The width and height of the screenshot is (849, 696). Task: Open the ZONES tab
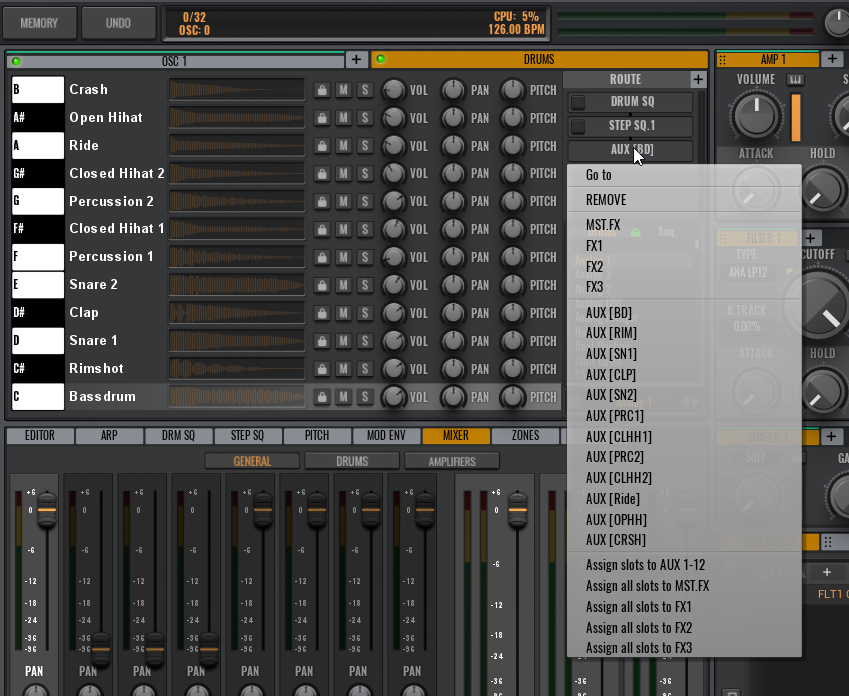click(x=525, y=435)
